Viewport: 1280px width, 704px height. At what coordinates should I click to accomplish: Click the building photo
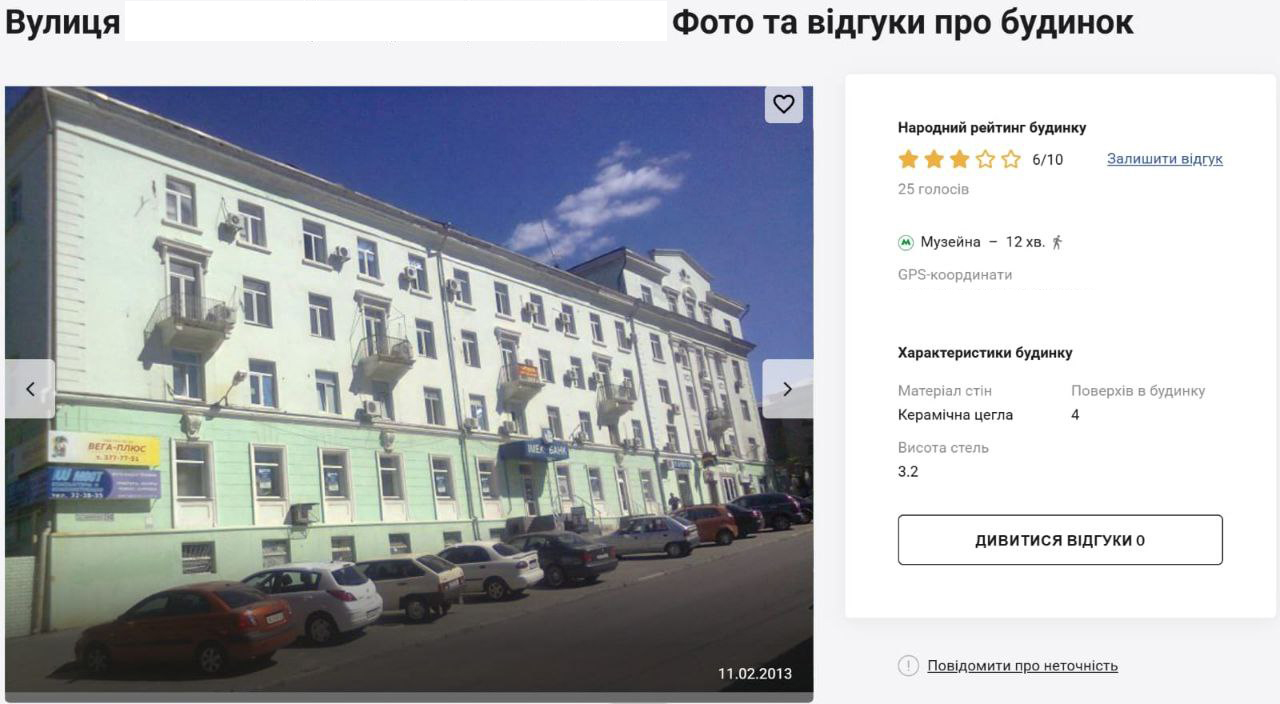[x=409, y=390]
